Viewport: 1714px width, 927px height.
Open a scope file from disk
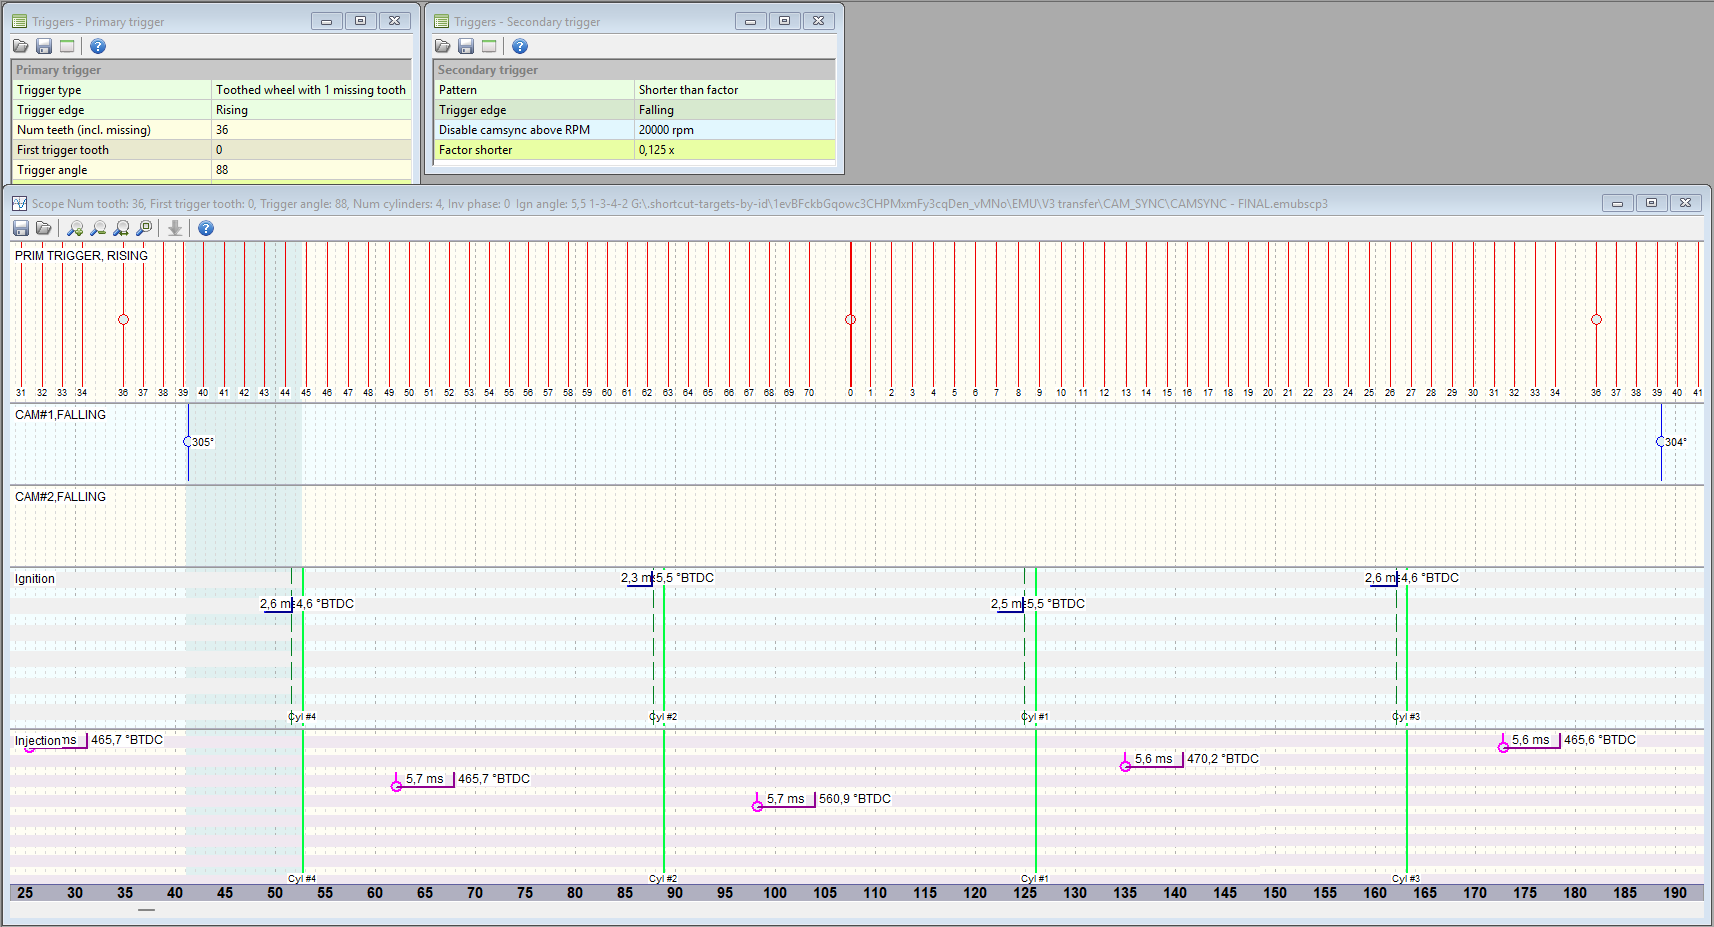(43, 228)
